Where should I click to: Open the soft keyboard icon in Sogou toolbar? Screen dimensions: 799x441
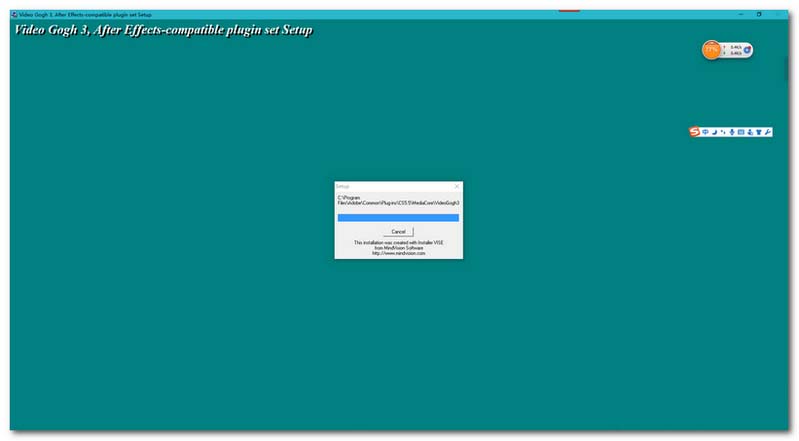pyautogui.click(x=741, y=132)
